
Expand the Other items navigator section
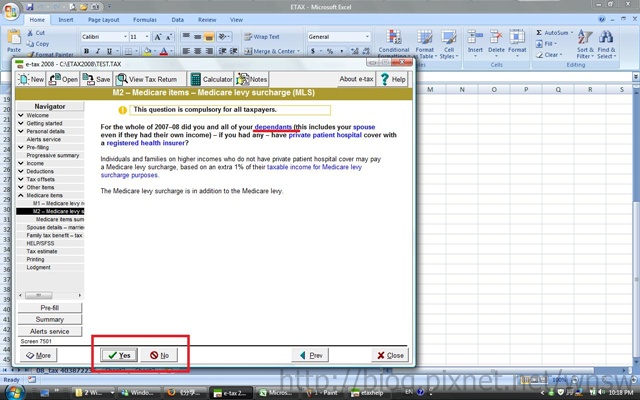pyautogui.click(x=21, y=187)
